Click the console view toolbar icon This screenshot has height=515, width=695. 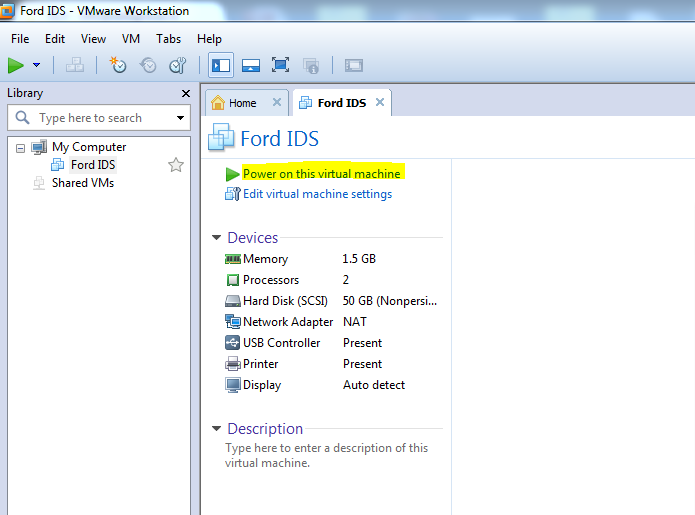(x=354, y=66)
